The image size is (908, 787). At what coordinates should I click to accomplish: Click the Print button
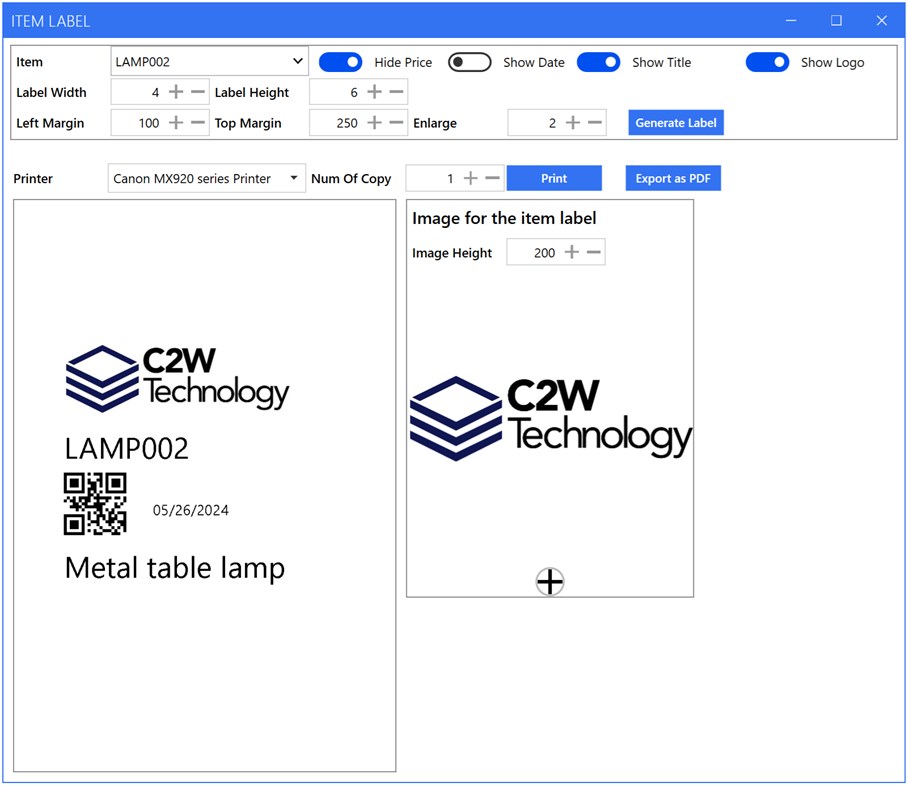554,178
